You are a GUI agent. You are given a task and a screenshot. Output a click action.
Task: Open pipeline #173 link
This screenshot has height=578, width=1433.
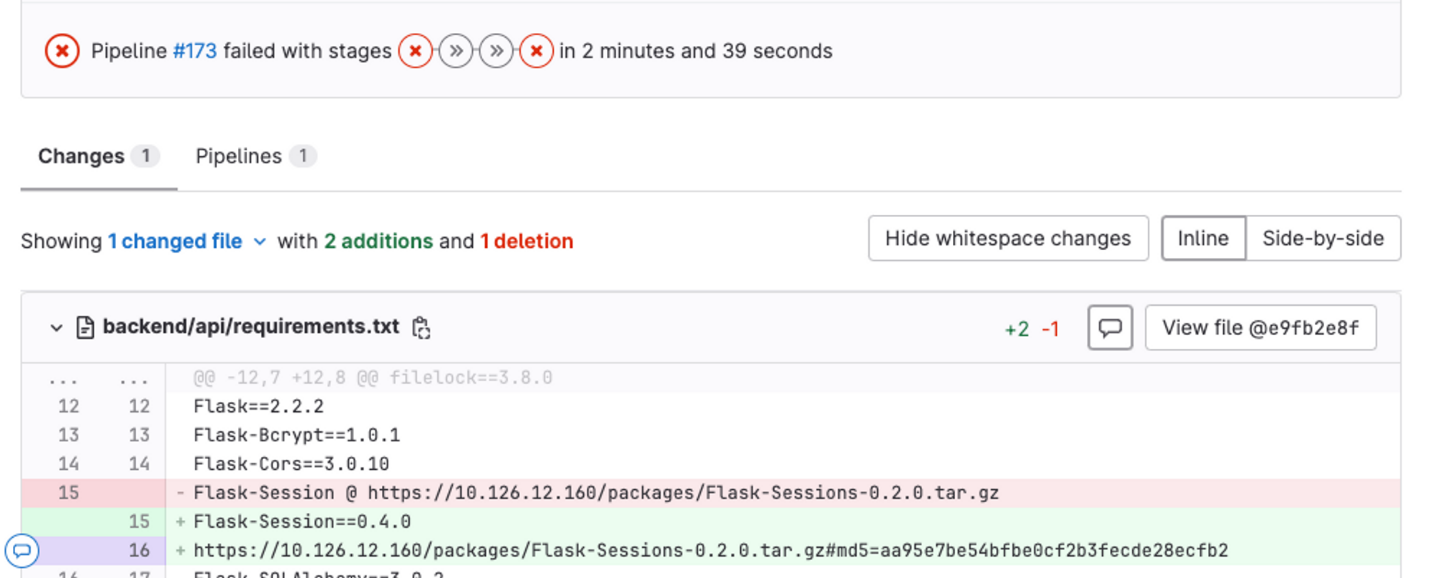click(195, 51)
